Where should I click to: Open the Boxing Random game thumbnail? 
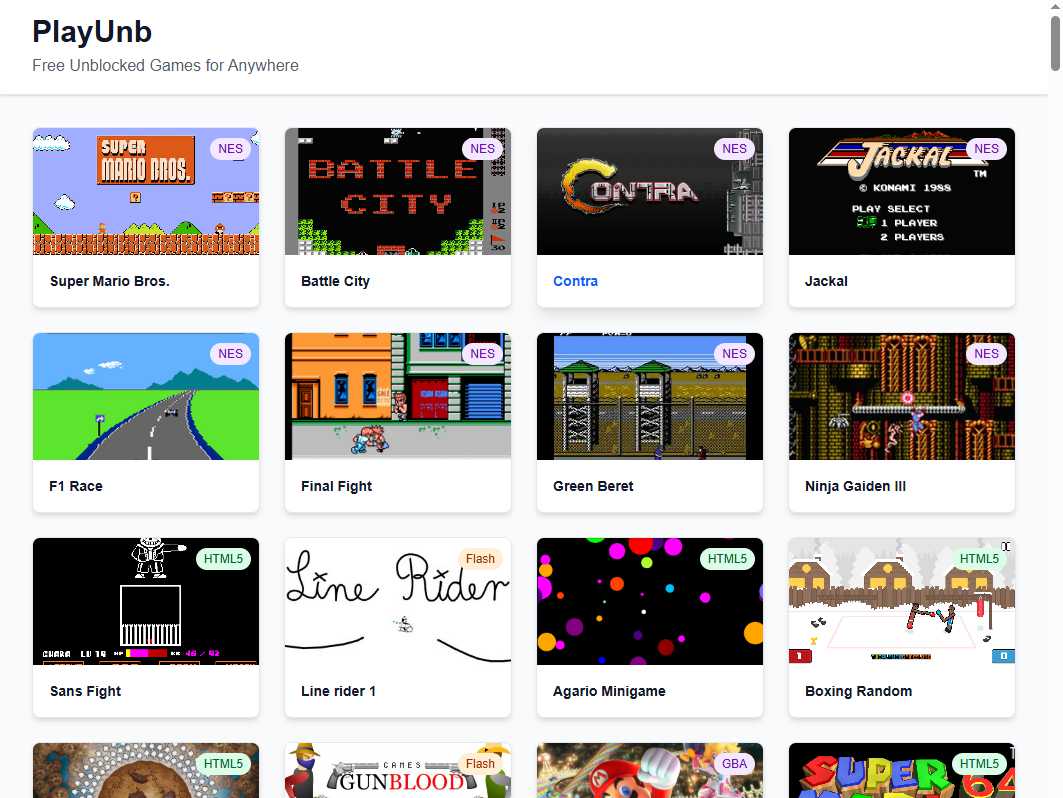point(902,601)
